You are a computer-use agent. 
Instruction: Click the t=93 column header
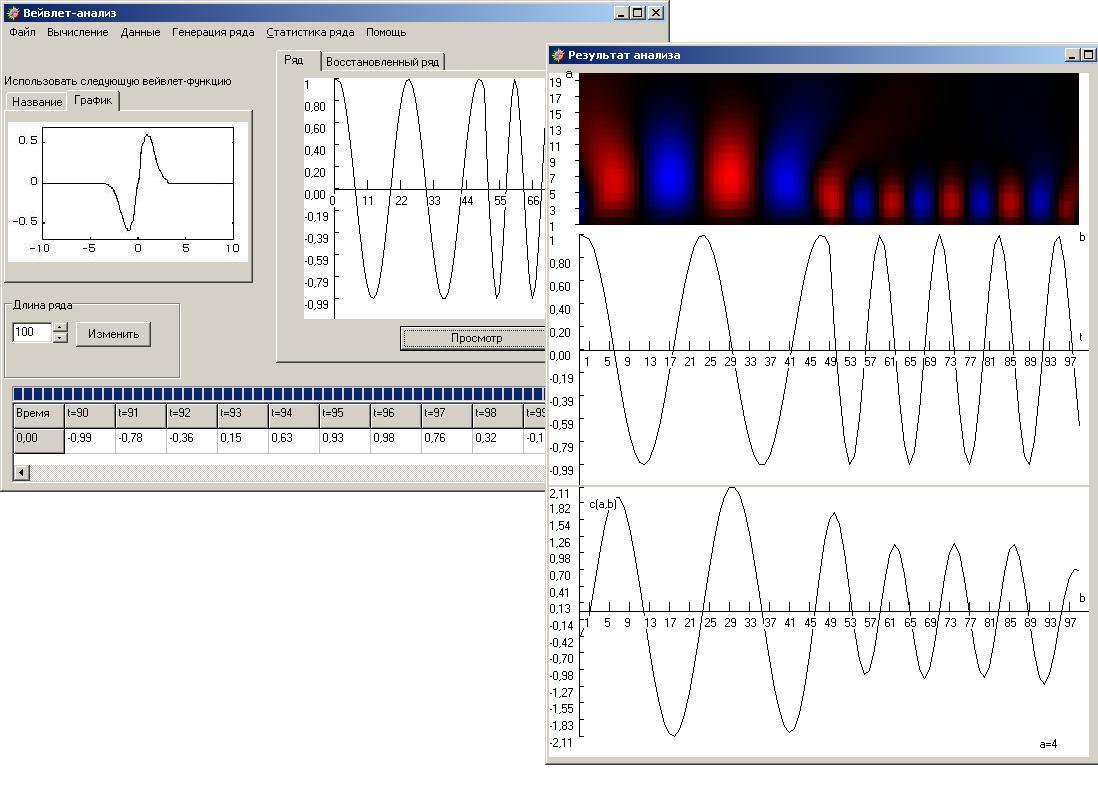pos(243,415)
